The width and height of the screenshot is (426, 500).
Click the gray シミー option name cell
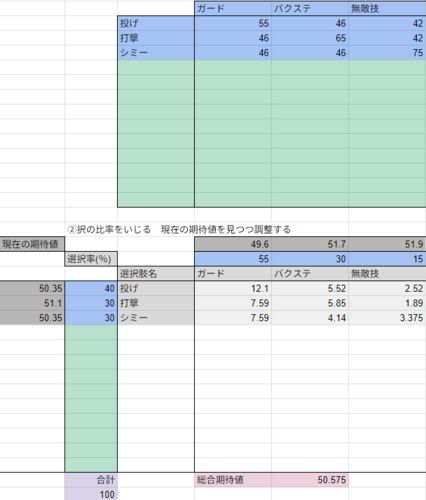pyautogui.click(x=156, y=318)
